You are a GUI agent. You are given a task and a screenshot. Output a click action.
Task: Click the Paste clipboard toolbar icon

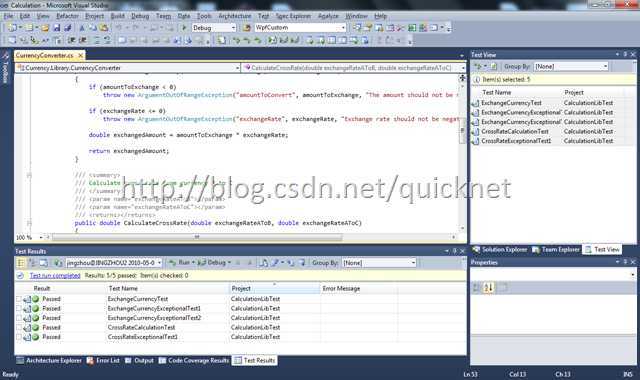click(104, 28)
